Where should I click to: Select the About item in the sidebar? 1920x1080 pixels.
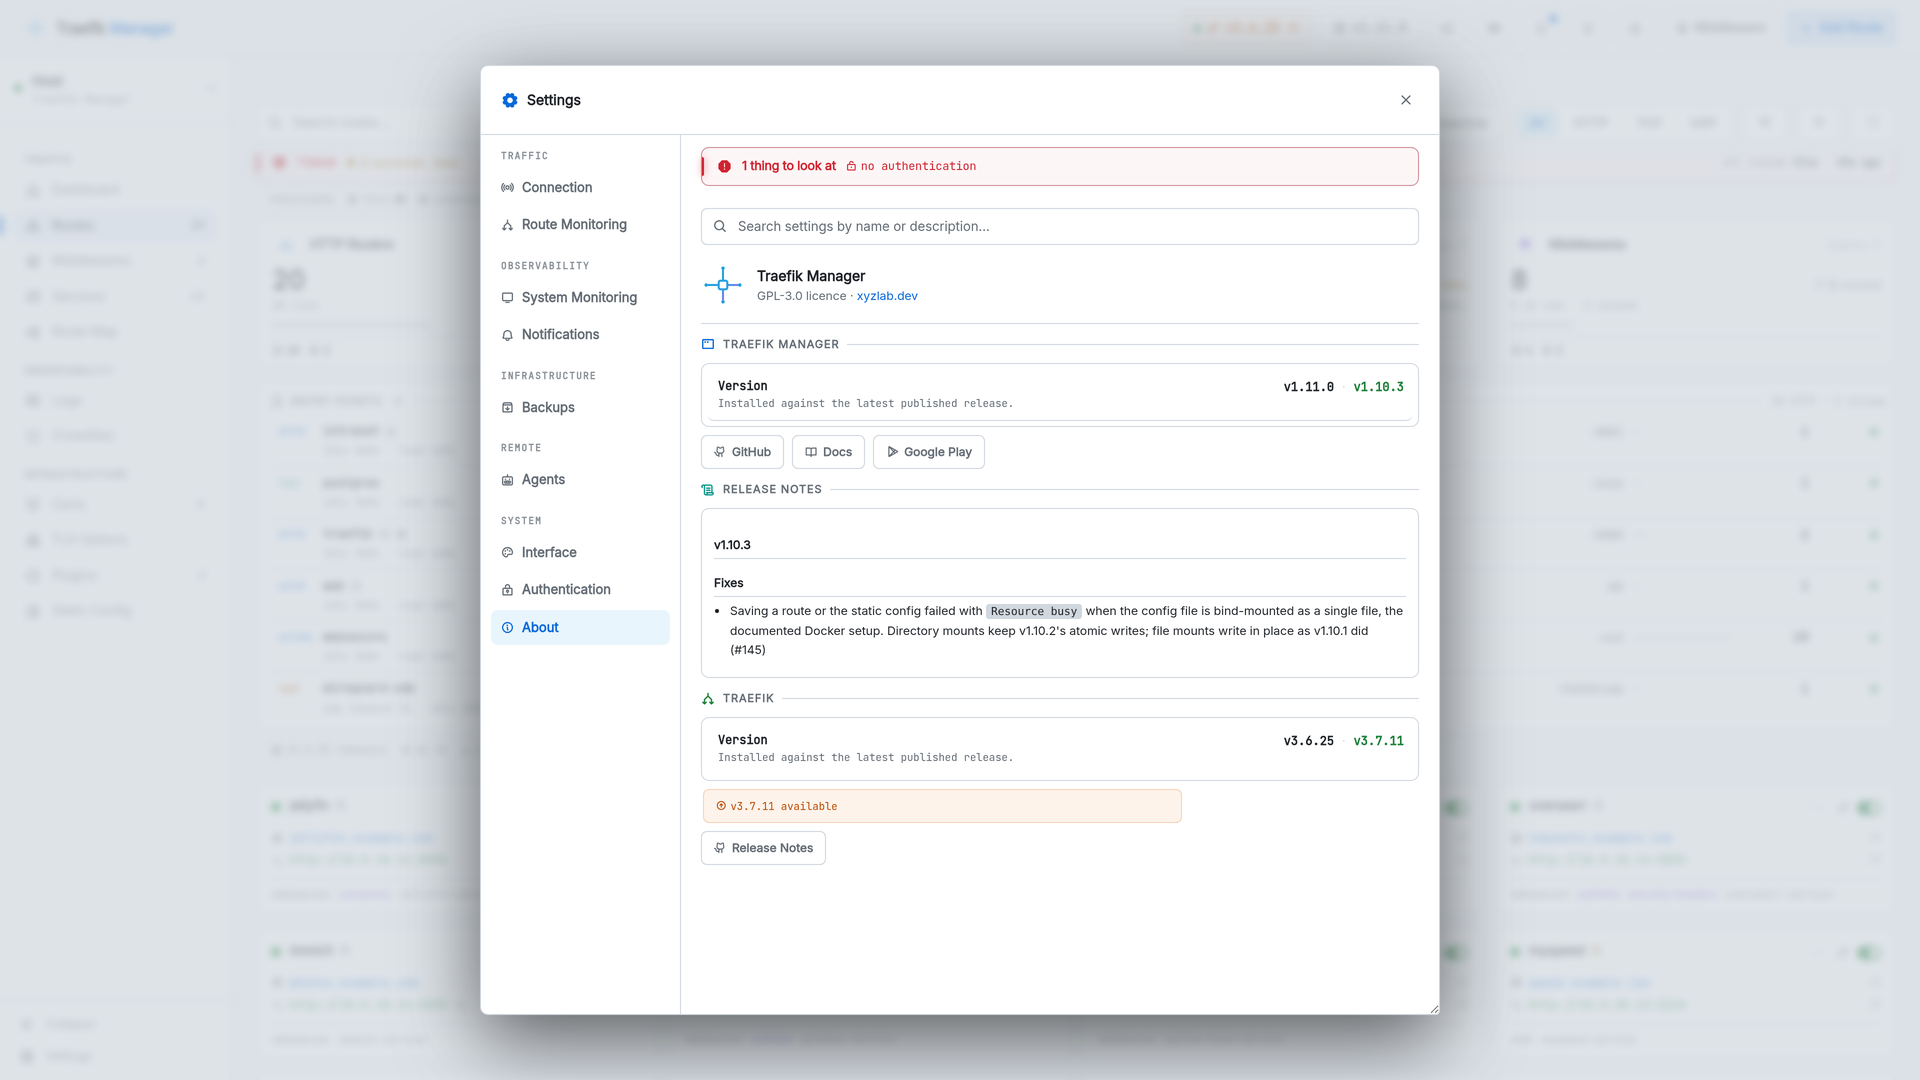pos(580,627)
